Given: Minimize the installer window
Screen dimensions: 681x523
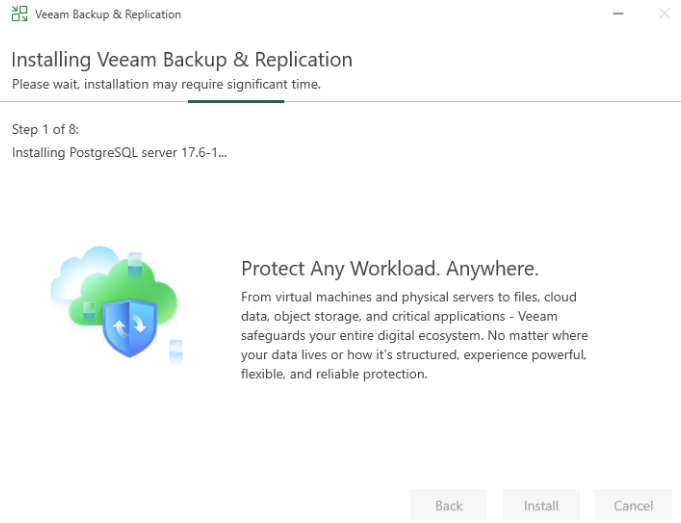Looking at the screenshot, I should 617,14.
